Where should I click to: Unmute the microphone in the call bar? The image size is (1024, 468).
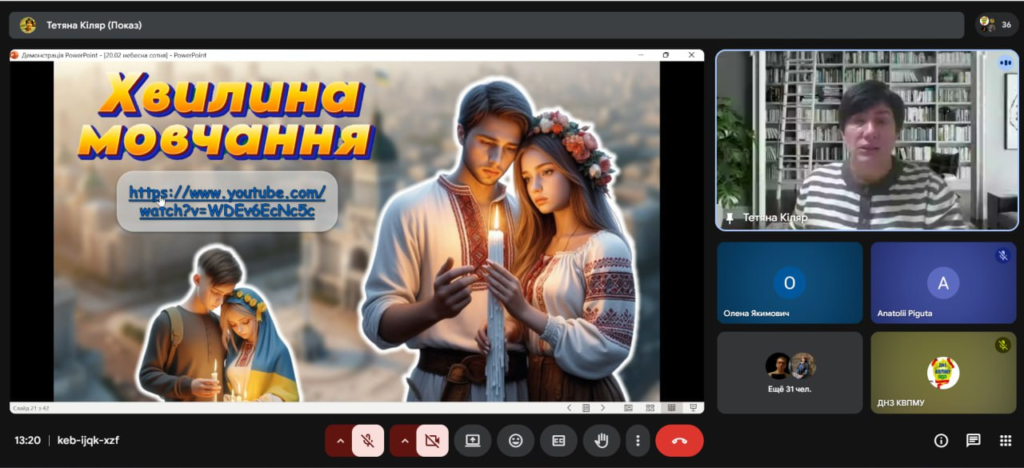(368, 440)
